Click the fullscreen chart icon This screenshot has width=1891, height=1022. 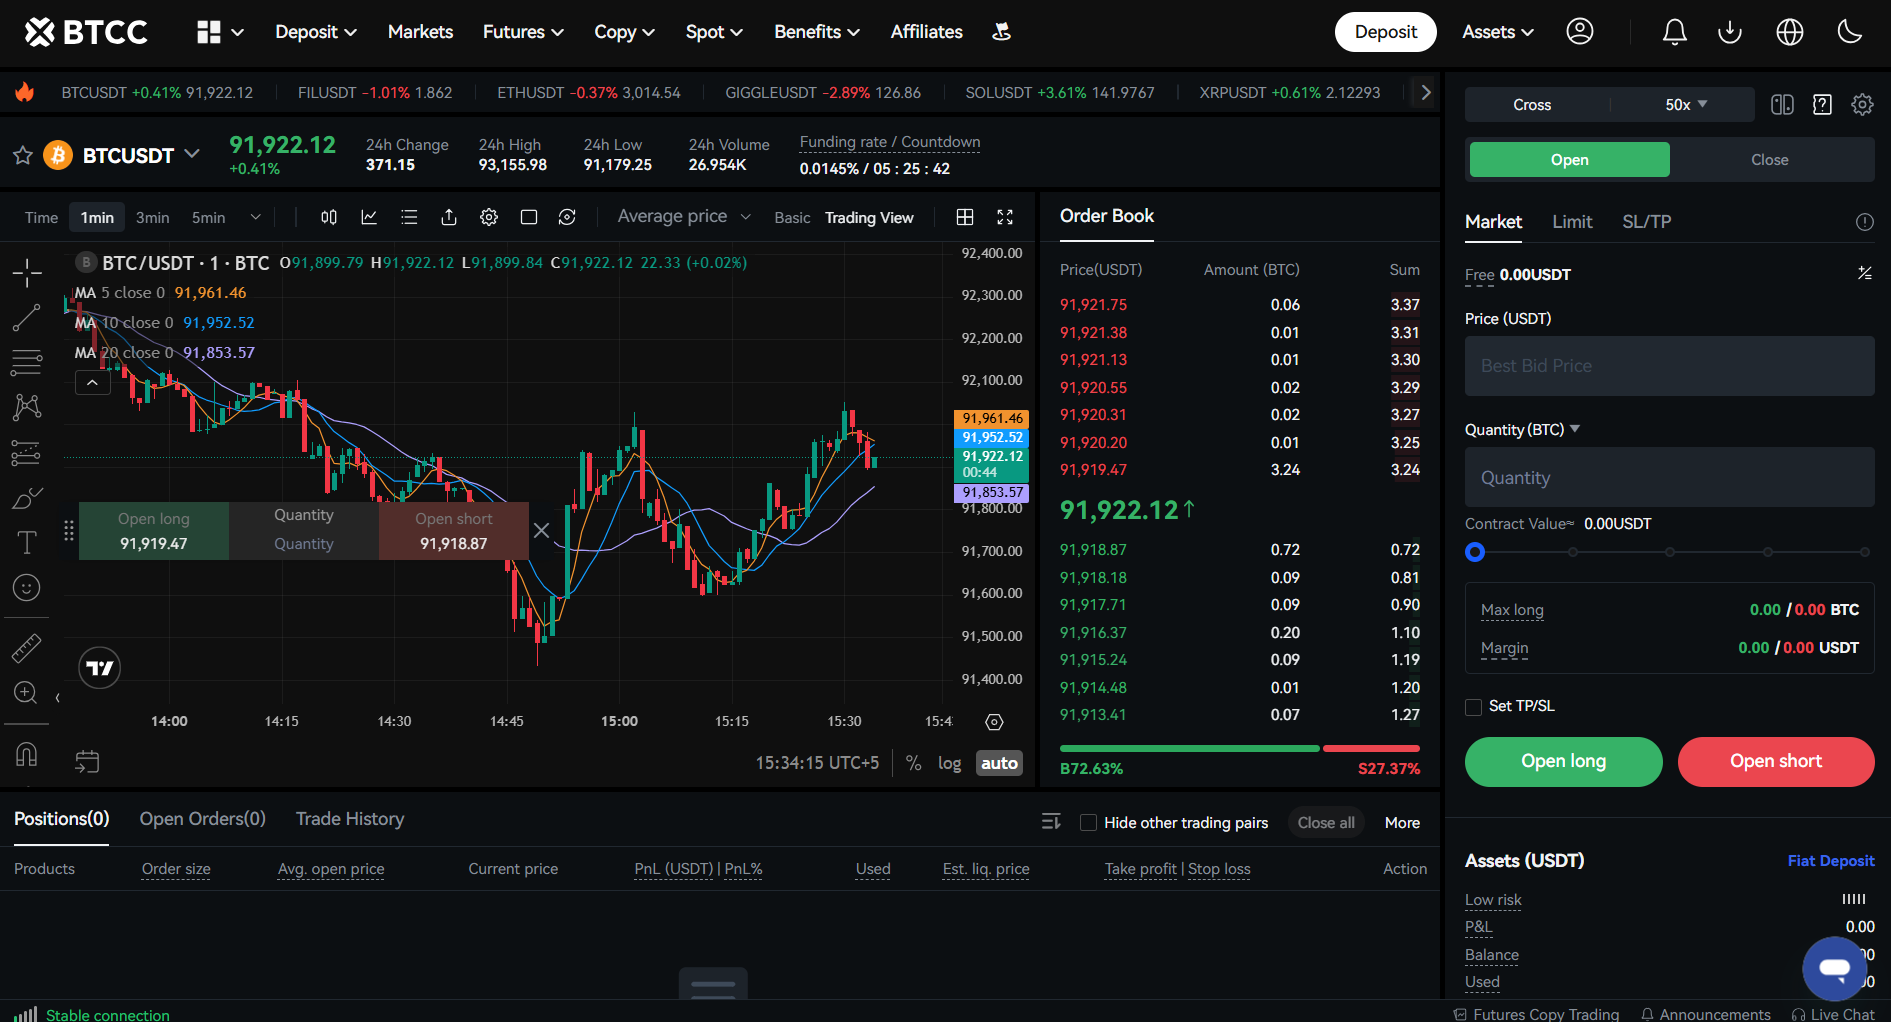click(x=1005, y=217)
